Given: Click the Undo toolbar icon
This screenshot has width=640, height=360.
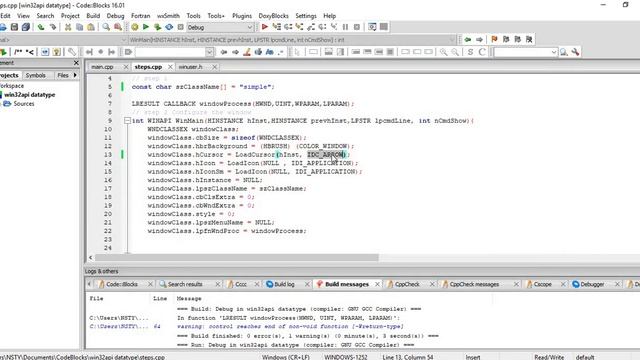Looking at the screenshot, I should tap(41, 27).
